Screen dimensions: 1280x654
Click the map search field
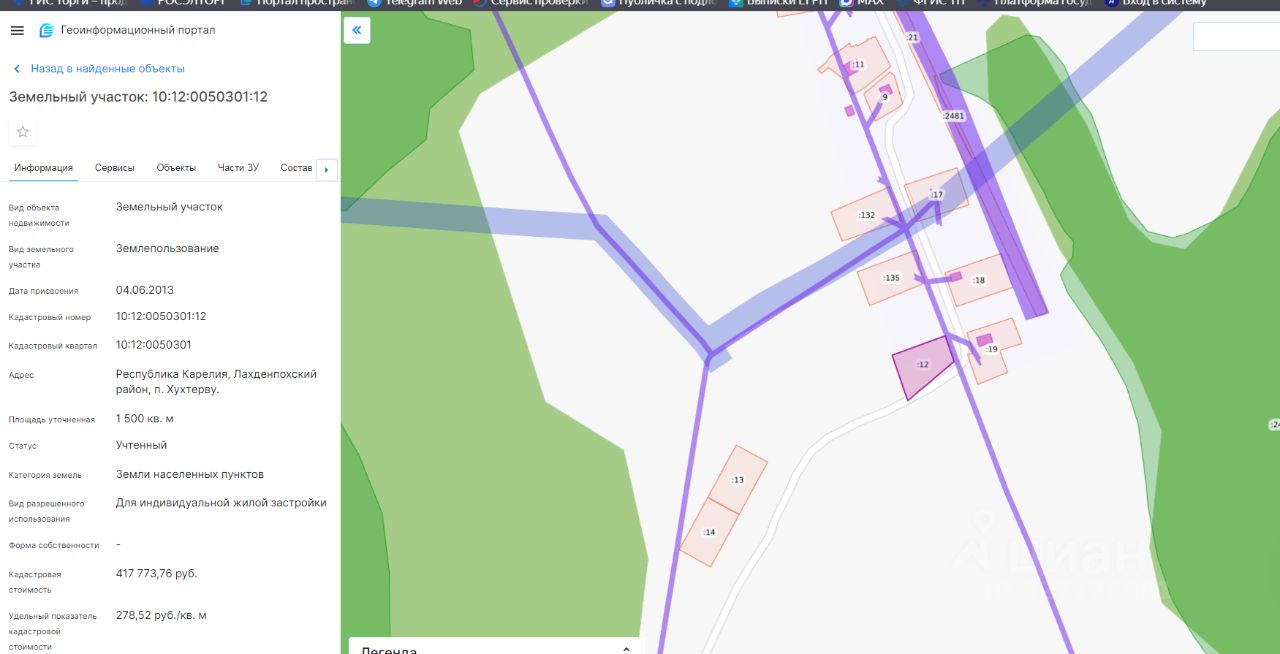(x=1236, y=36)
